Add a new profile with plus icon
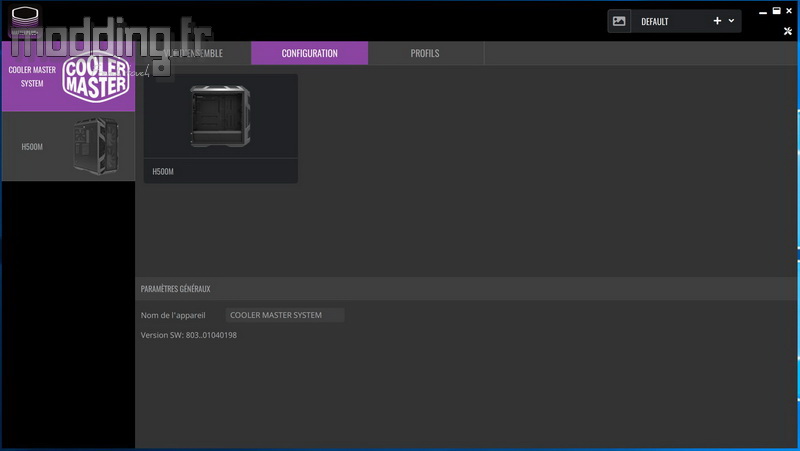The height and width of the screenshot is (451, 800). click(717, 21)
